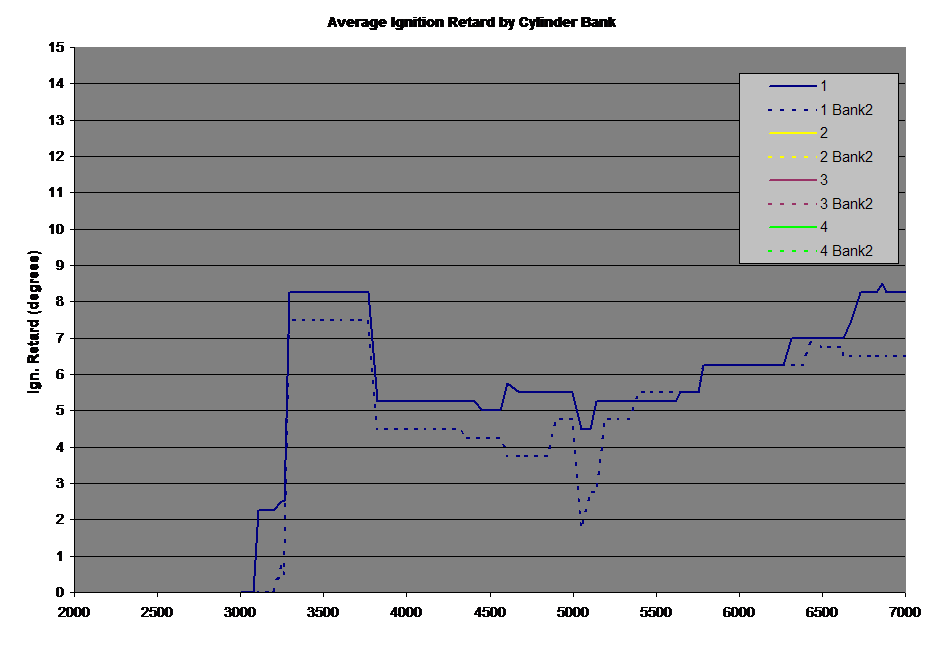943x645 pixels.
Task: Select the solid maroon line key in legend
Action: [x=791, y=180]
